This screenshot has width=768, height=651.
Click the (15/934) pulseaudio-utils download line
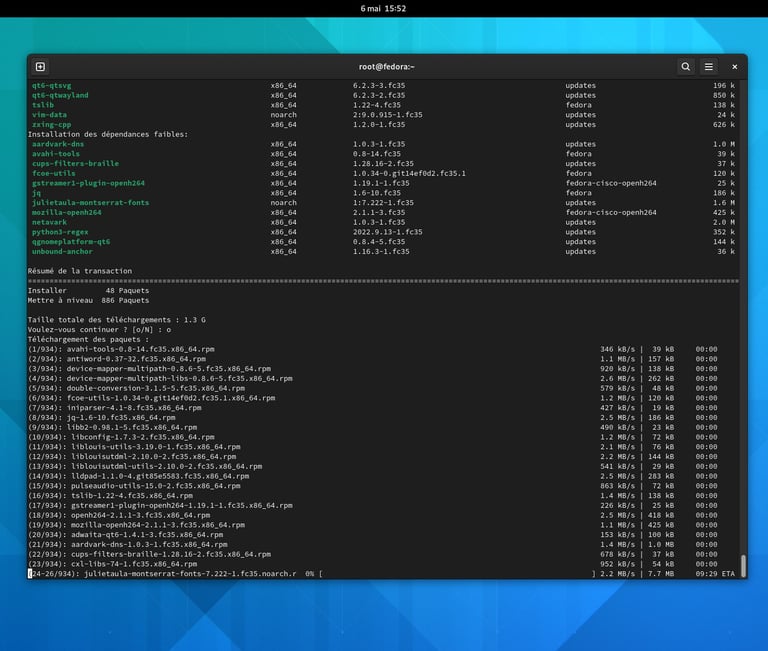coord(372,486)
